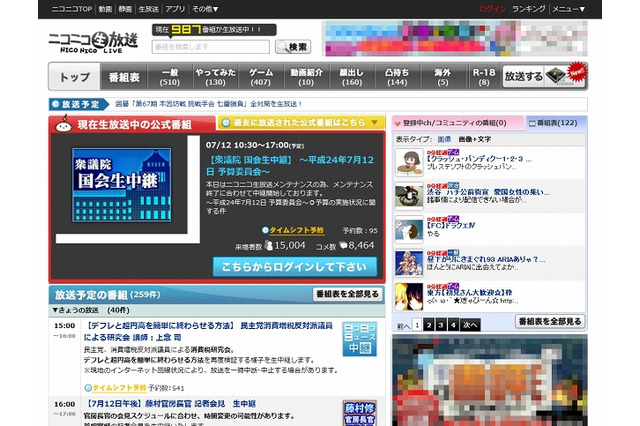This screenshot has width=640, height=426.
Task: Go to page 3 of the stream list
Action: 441,325
